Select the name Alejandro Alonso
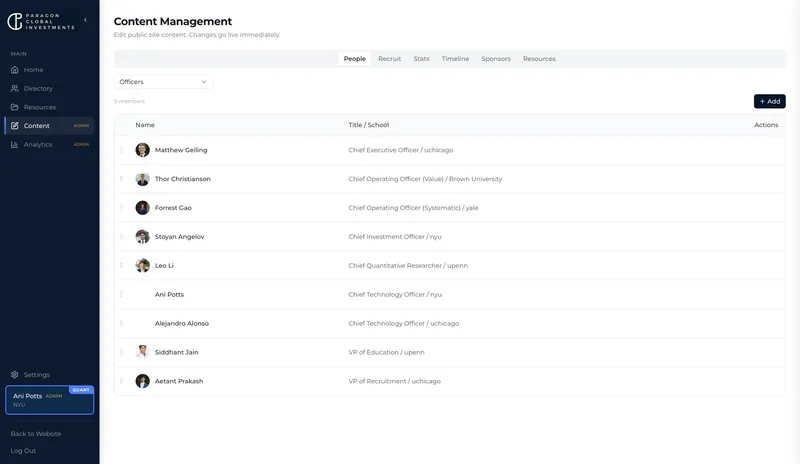Image resolution: width=800 pixels, height=464 pixels. click(182, 323)
